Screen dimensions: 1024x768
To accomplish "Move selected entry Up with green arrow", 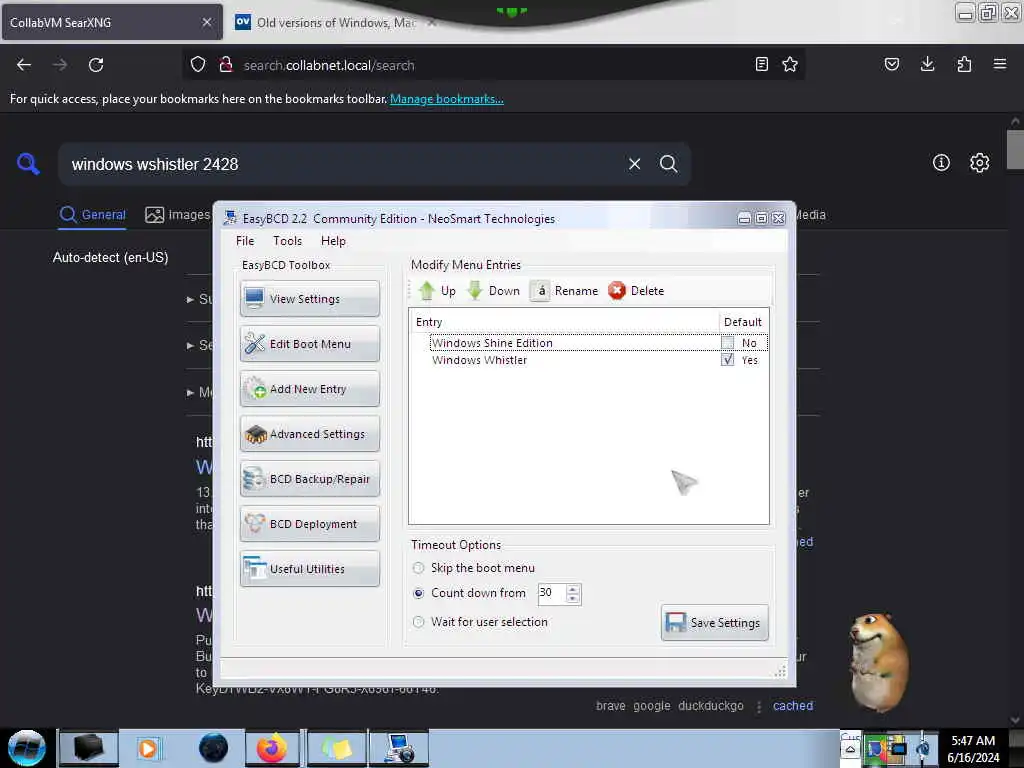I will pos(436,291).
